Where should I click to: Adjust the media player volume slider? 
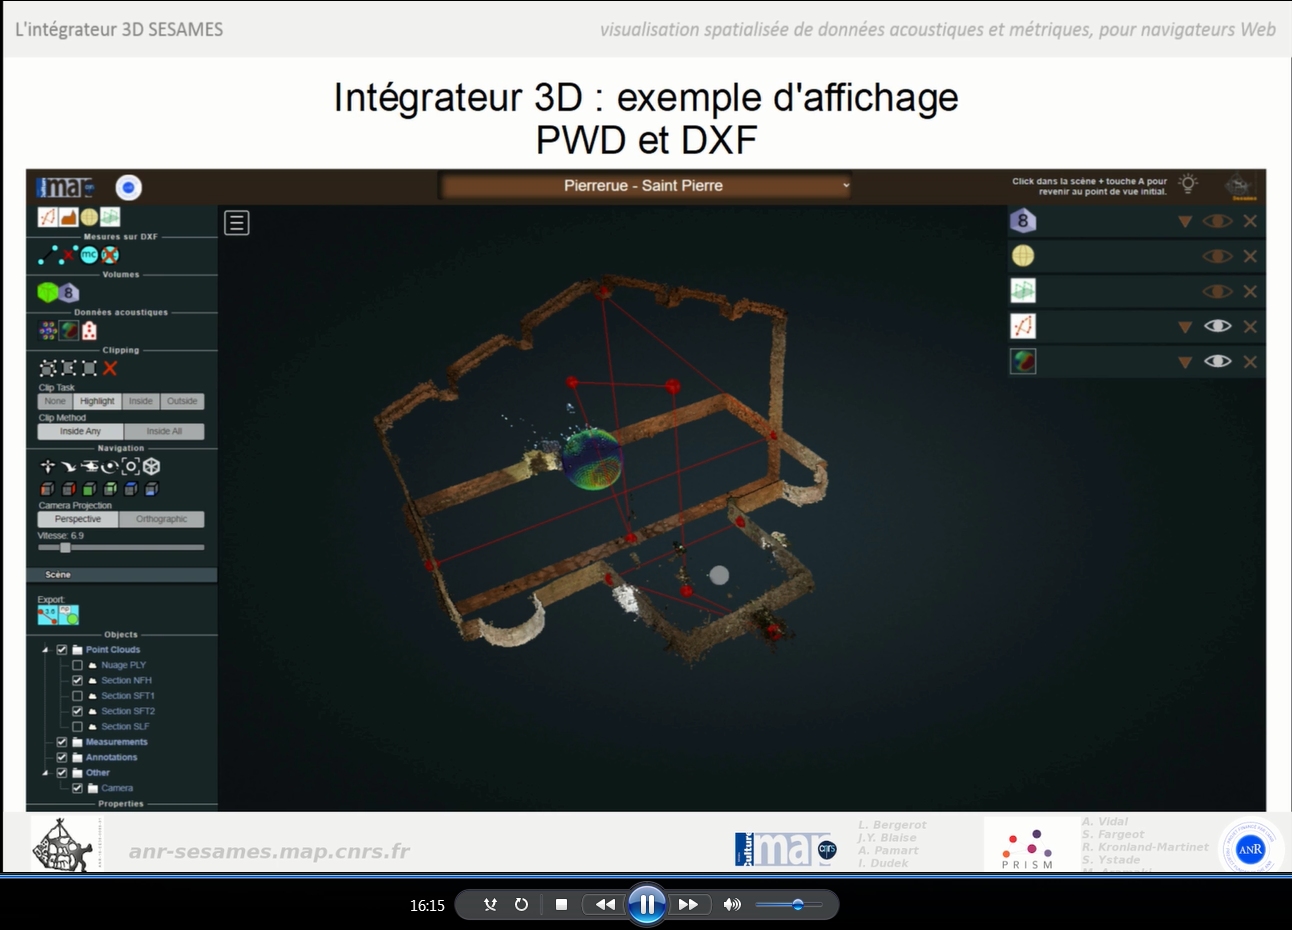pyautogui.click(x=789, y=904)
